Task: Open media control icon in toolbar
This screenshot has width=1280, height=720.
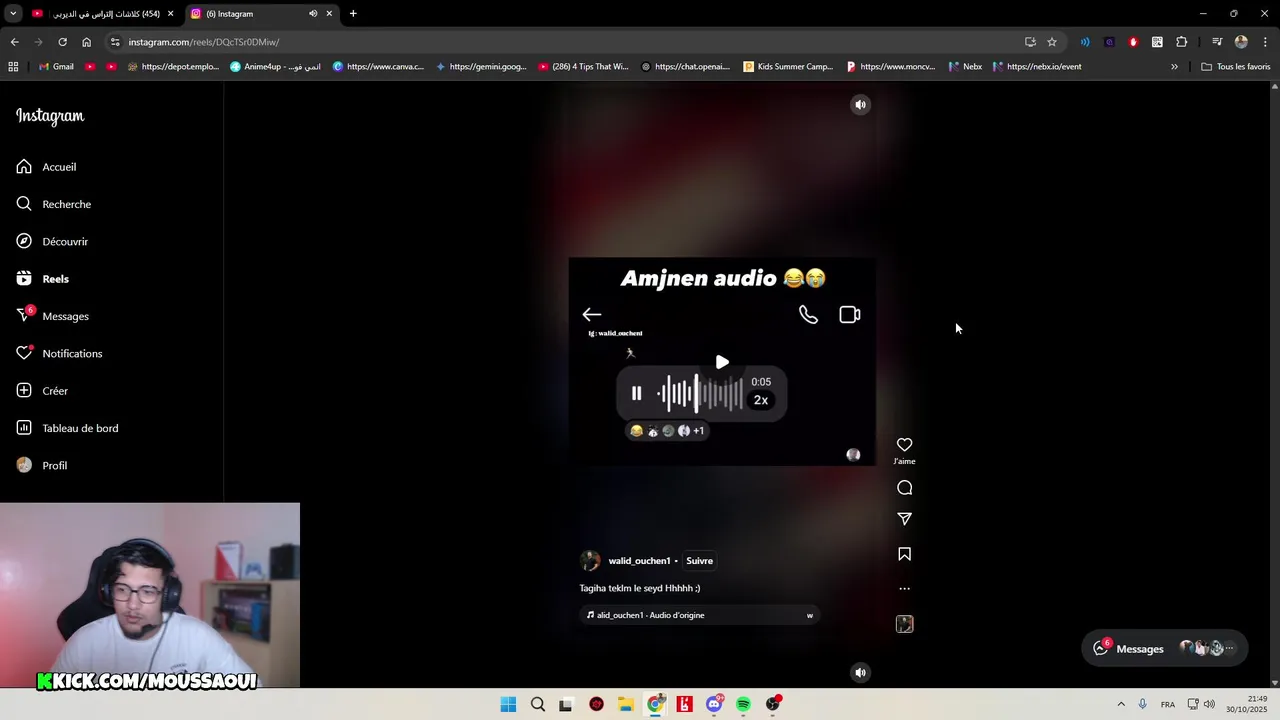Action: click(x=1216, y=42)
